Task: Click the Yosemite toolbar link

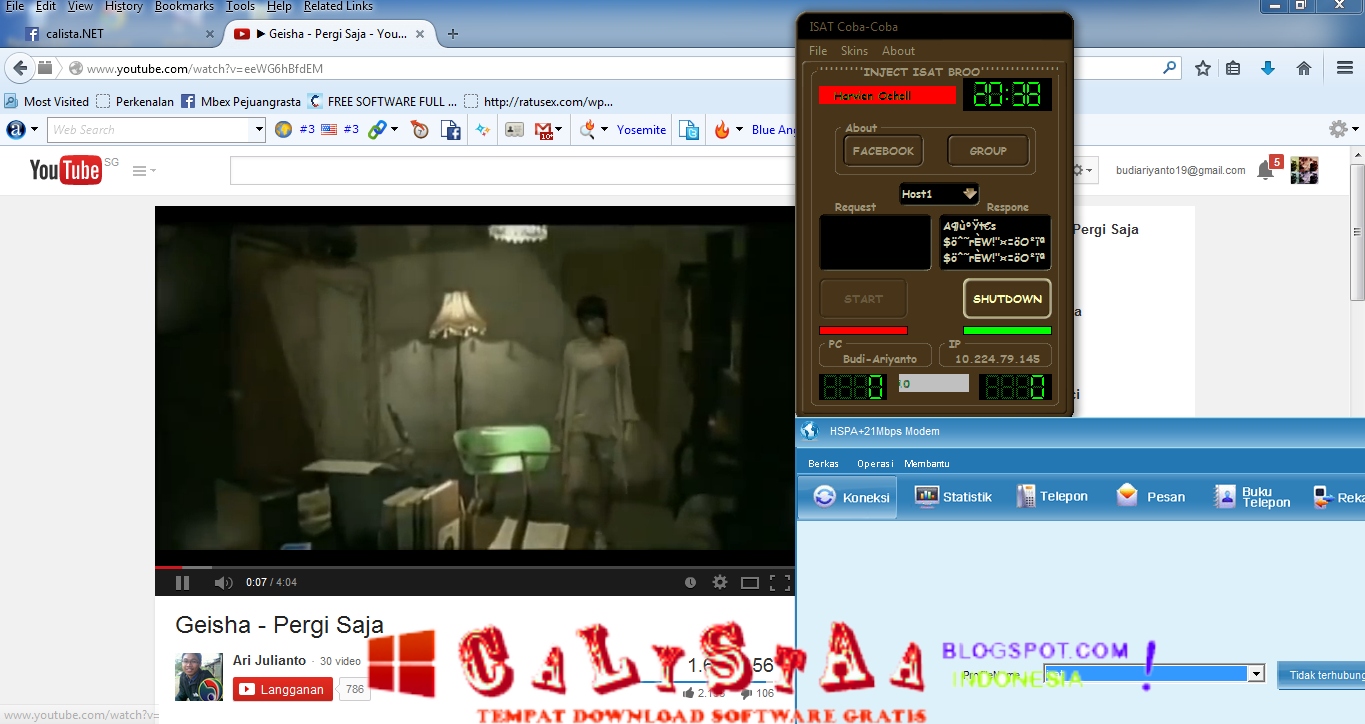Action: [x=641, y=130]
